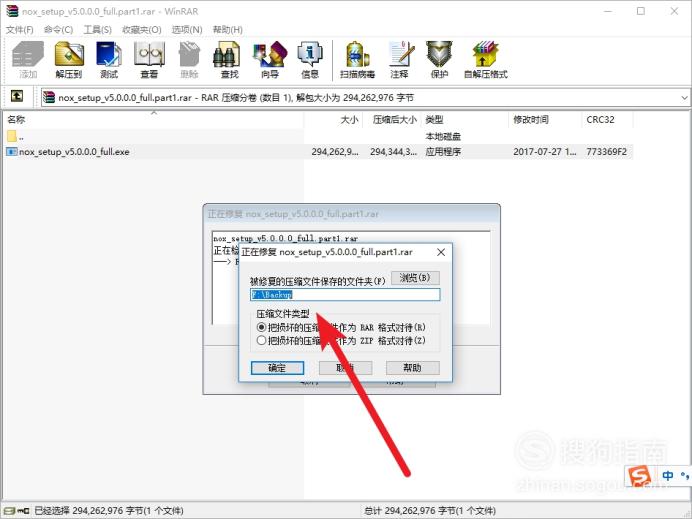Viewport: 692px width, 519px height.
Task: Click the 应用程序 type cell
Action: [443, 152]
